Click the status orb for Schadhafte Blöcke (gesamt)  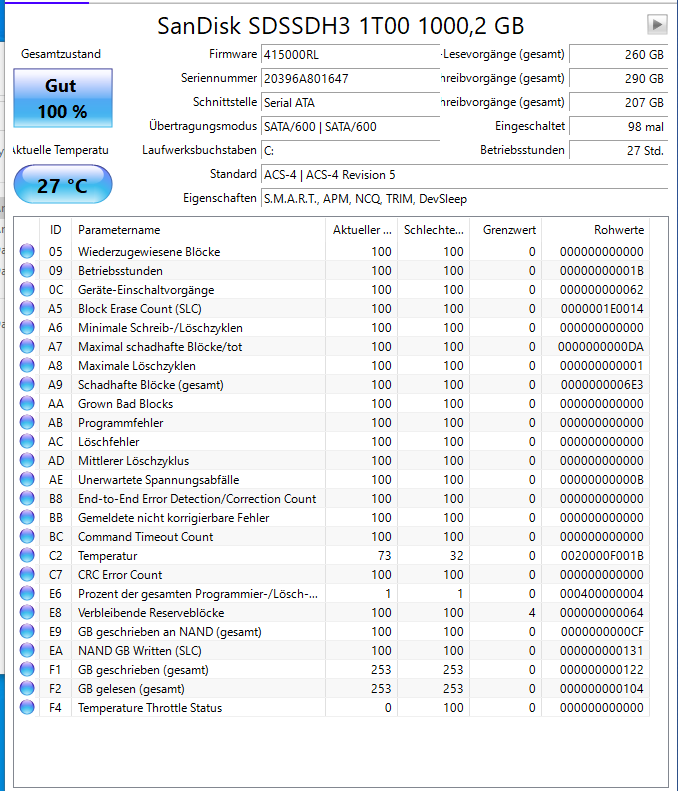tap(27, 384)
